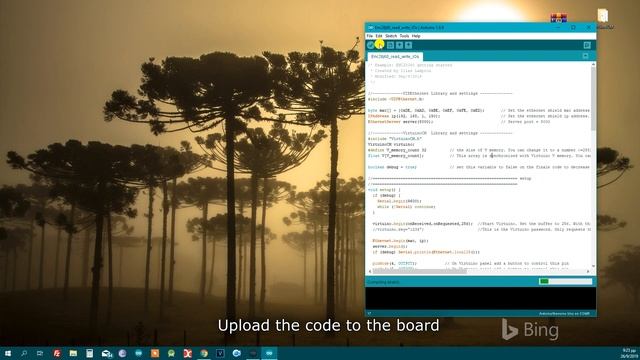Open the tab options dropdown arrow beside sketch tab
Viewport: 640px width, 360px height.
point(585,56)
